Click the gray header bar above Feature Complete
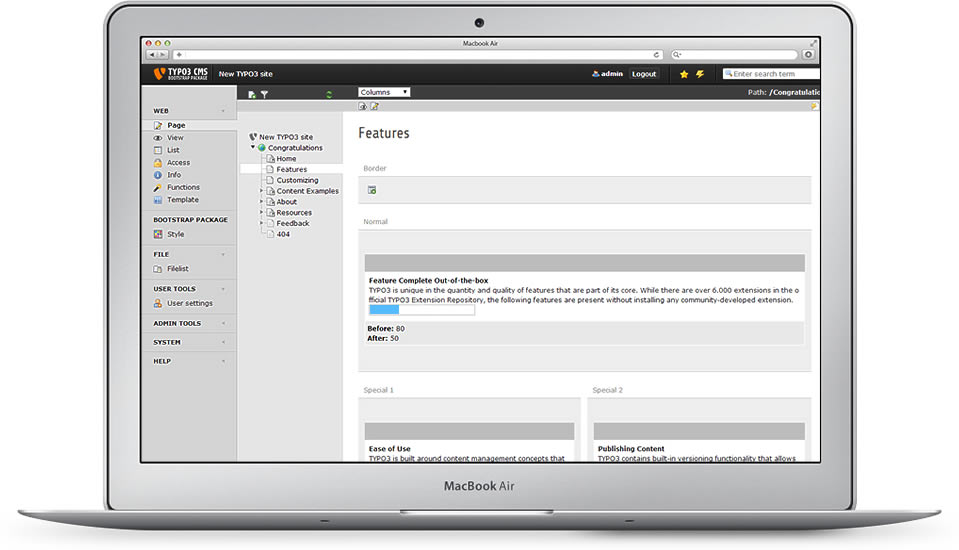Image resolution: width=959 pixels, height=550 pixels. 584,263
